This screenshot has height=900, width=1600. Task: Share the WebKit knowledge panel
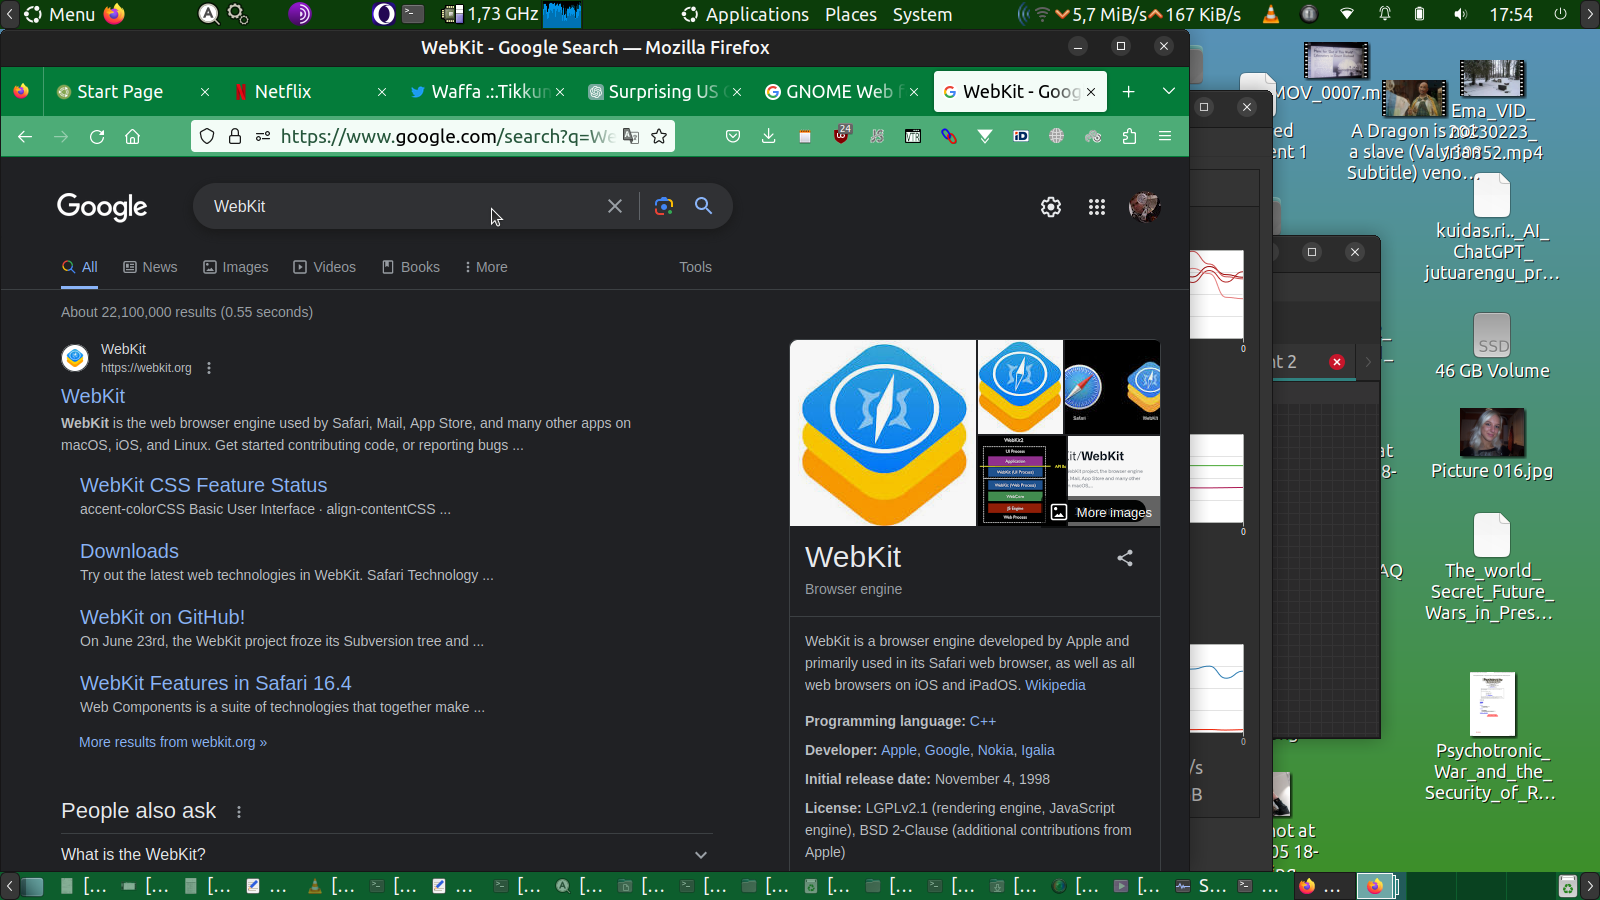point(1125,558)
